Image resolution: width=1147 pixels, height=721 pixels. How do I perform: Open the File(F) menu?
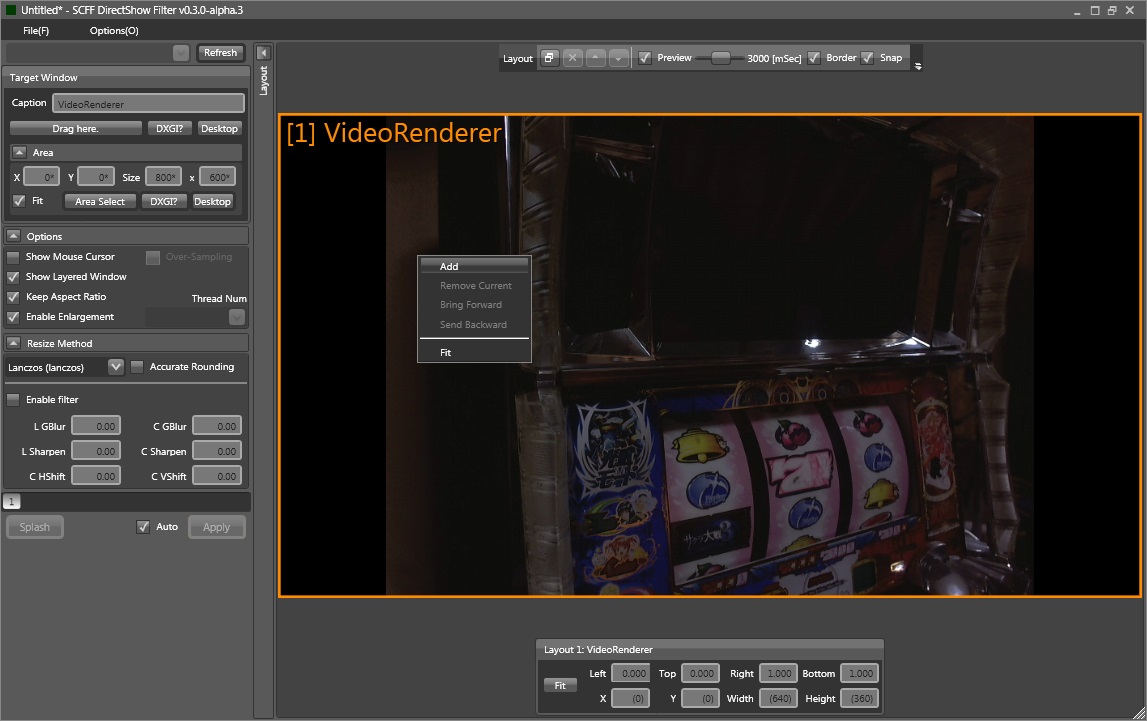36,31
